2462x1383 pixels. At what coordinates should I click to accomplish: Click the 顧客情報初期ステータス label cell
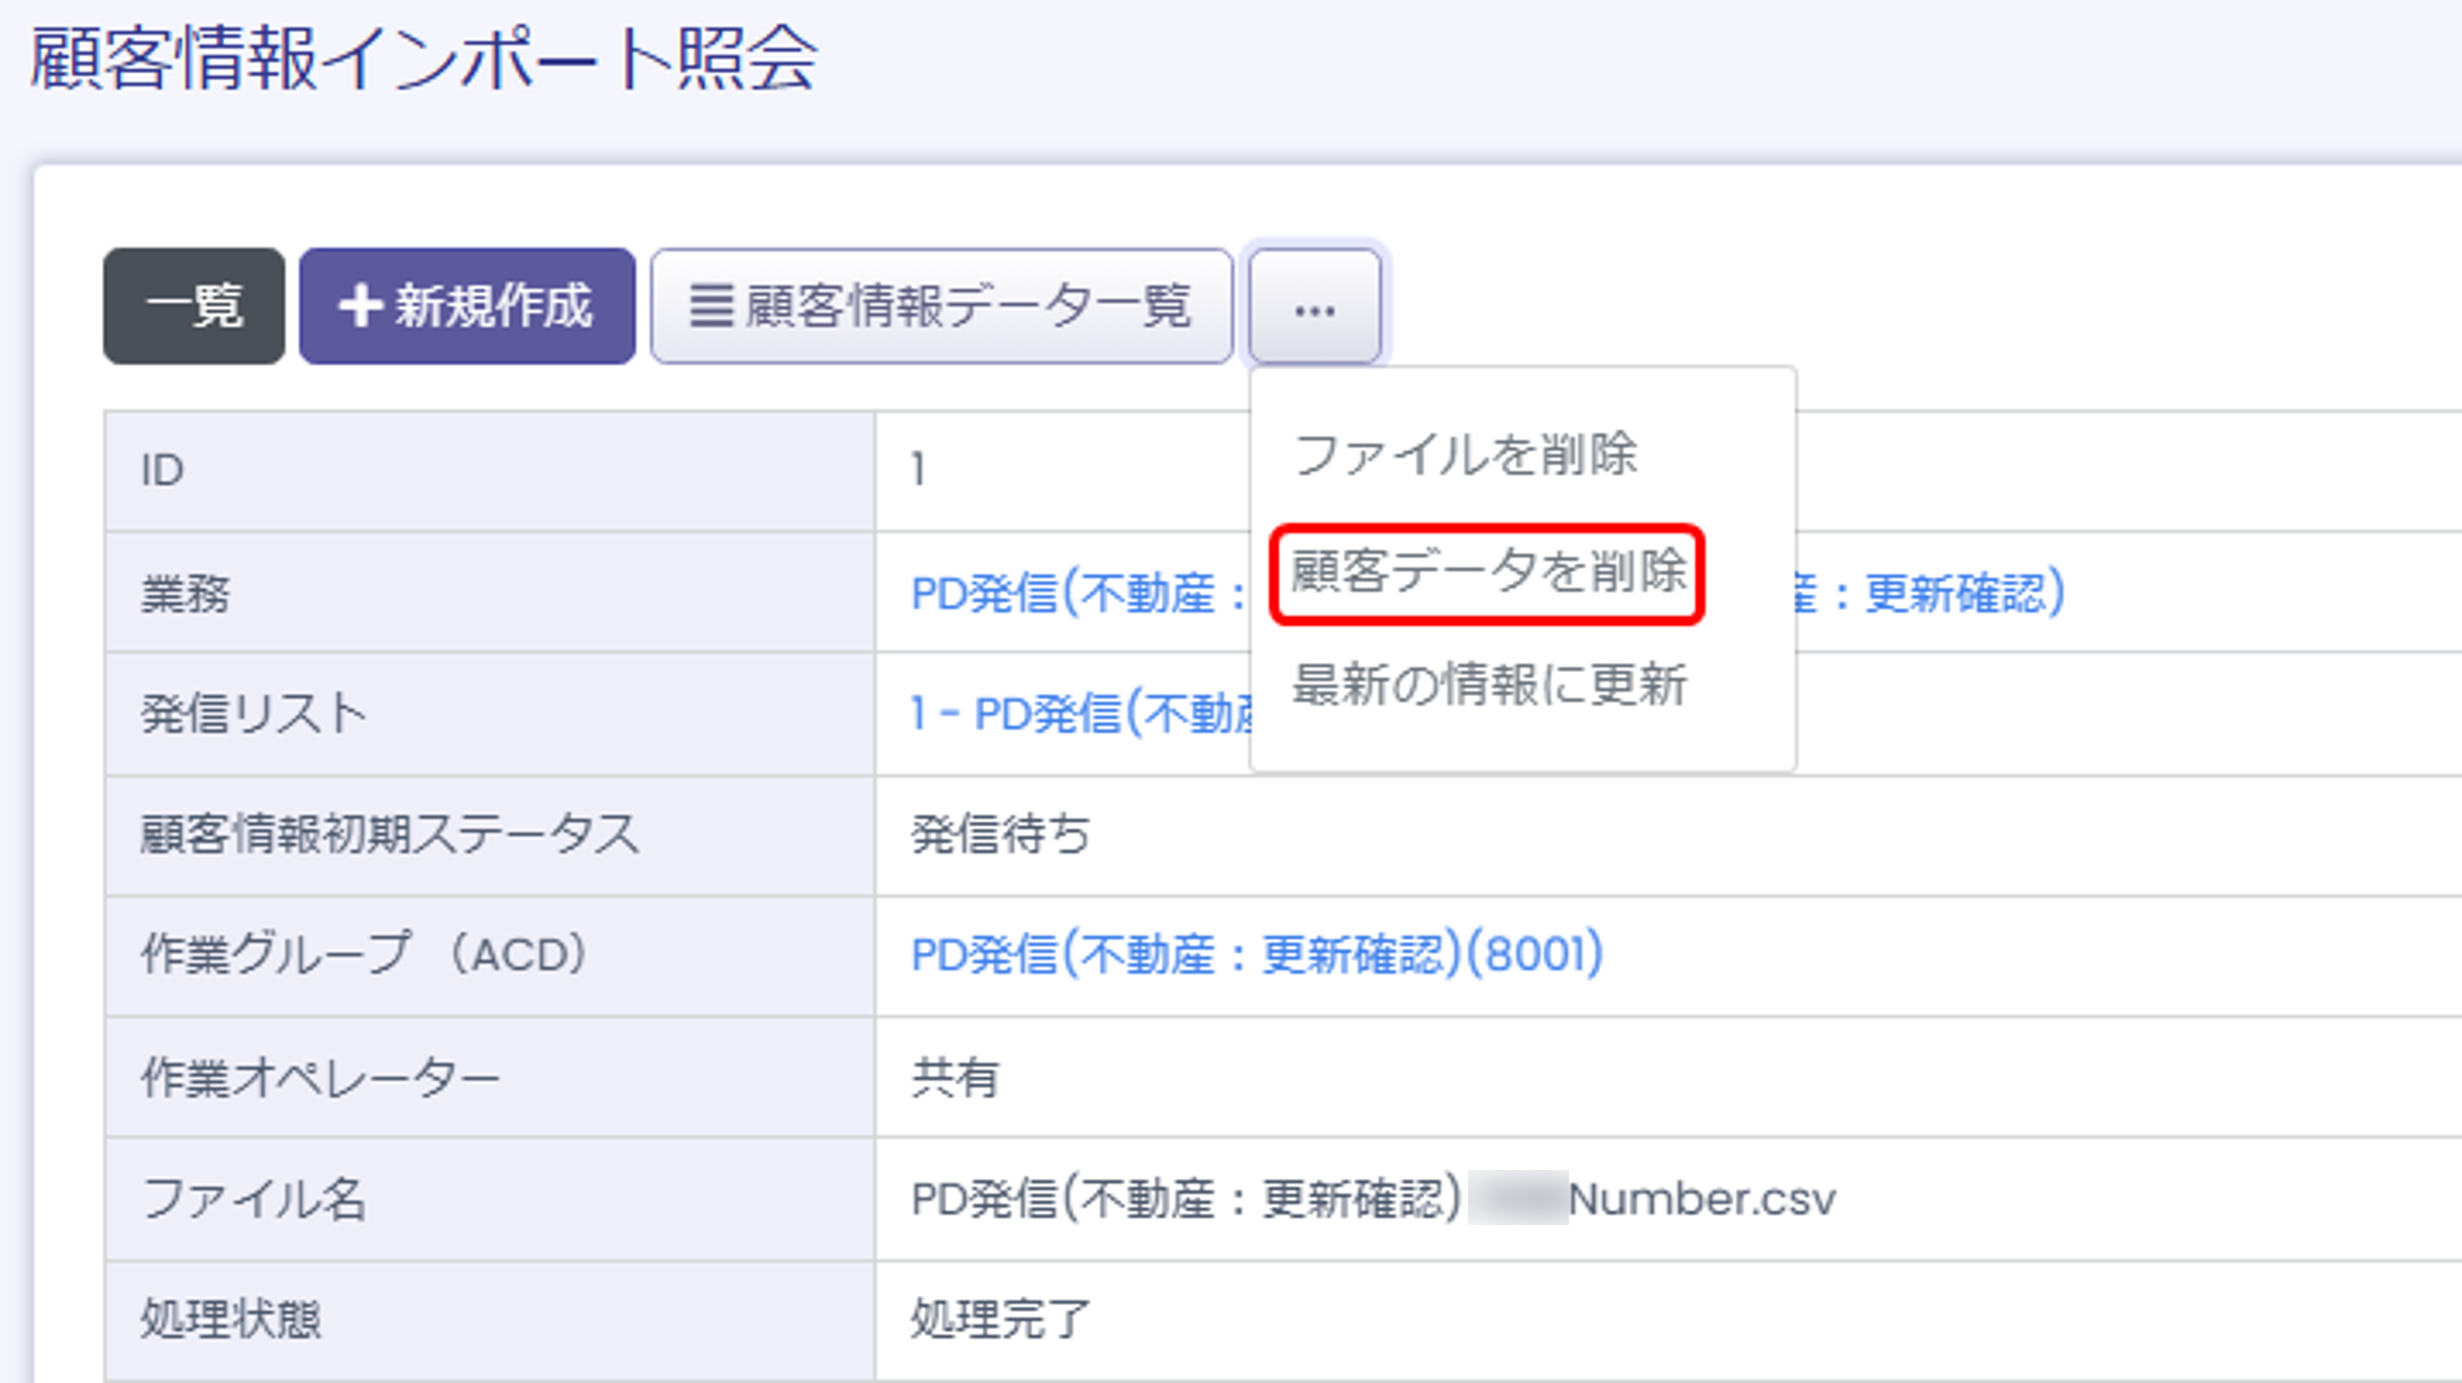(x=389, y=834)
